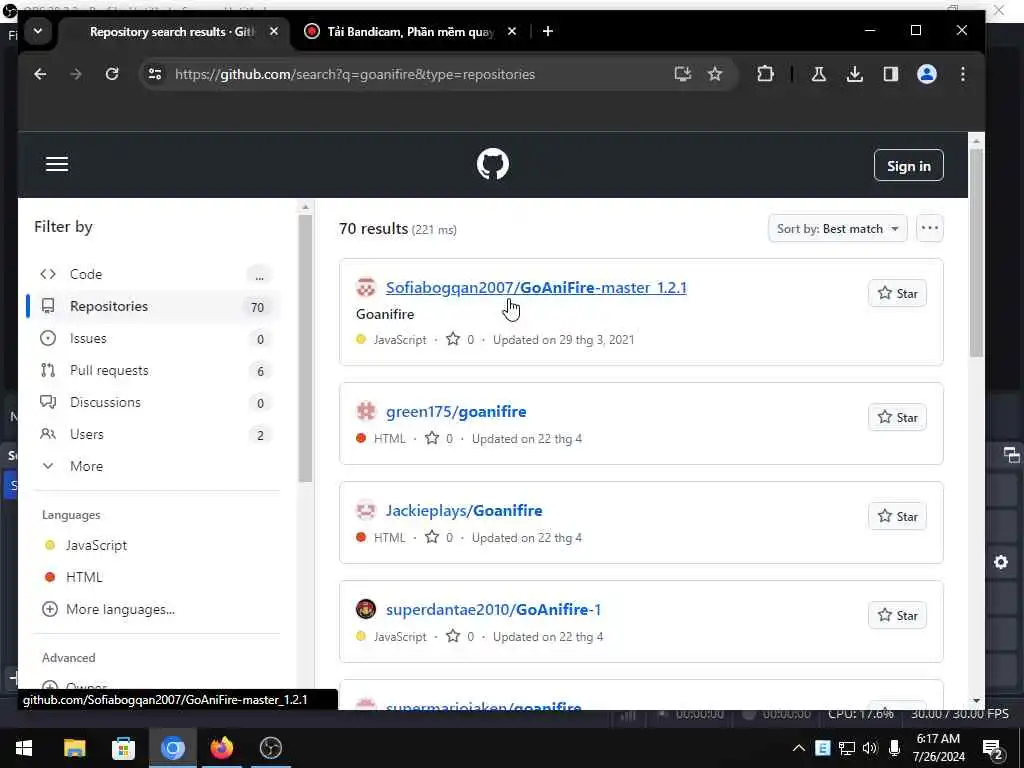The image size is (1024, 768).
Task: Bookmark this page with the star icon
Action: click(715, 74)
